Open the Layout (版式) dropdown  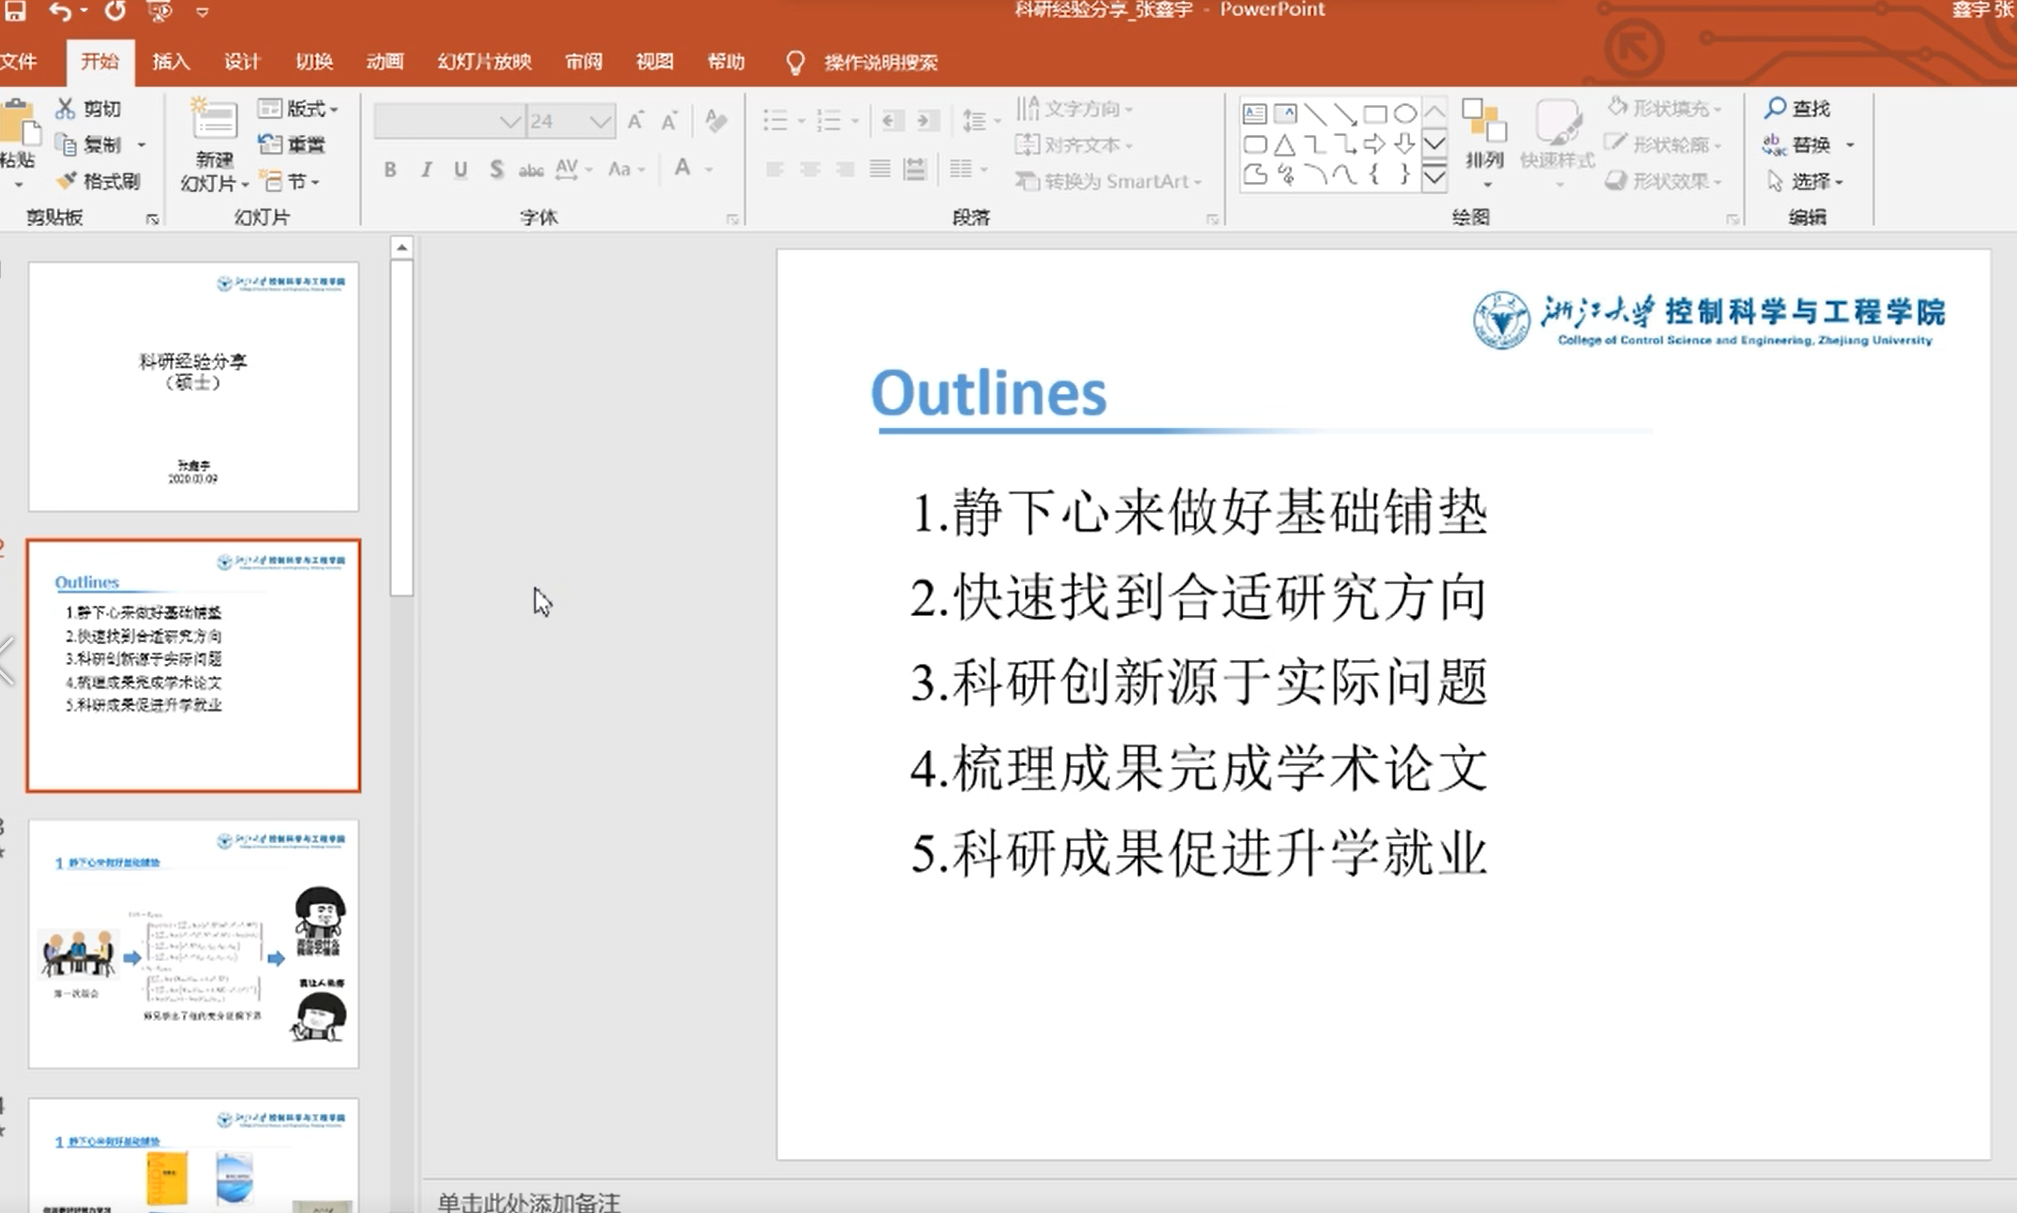coord(298,108)
